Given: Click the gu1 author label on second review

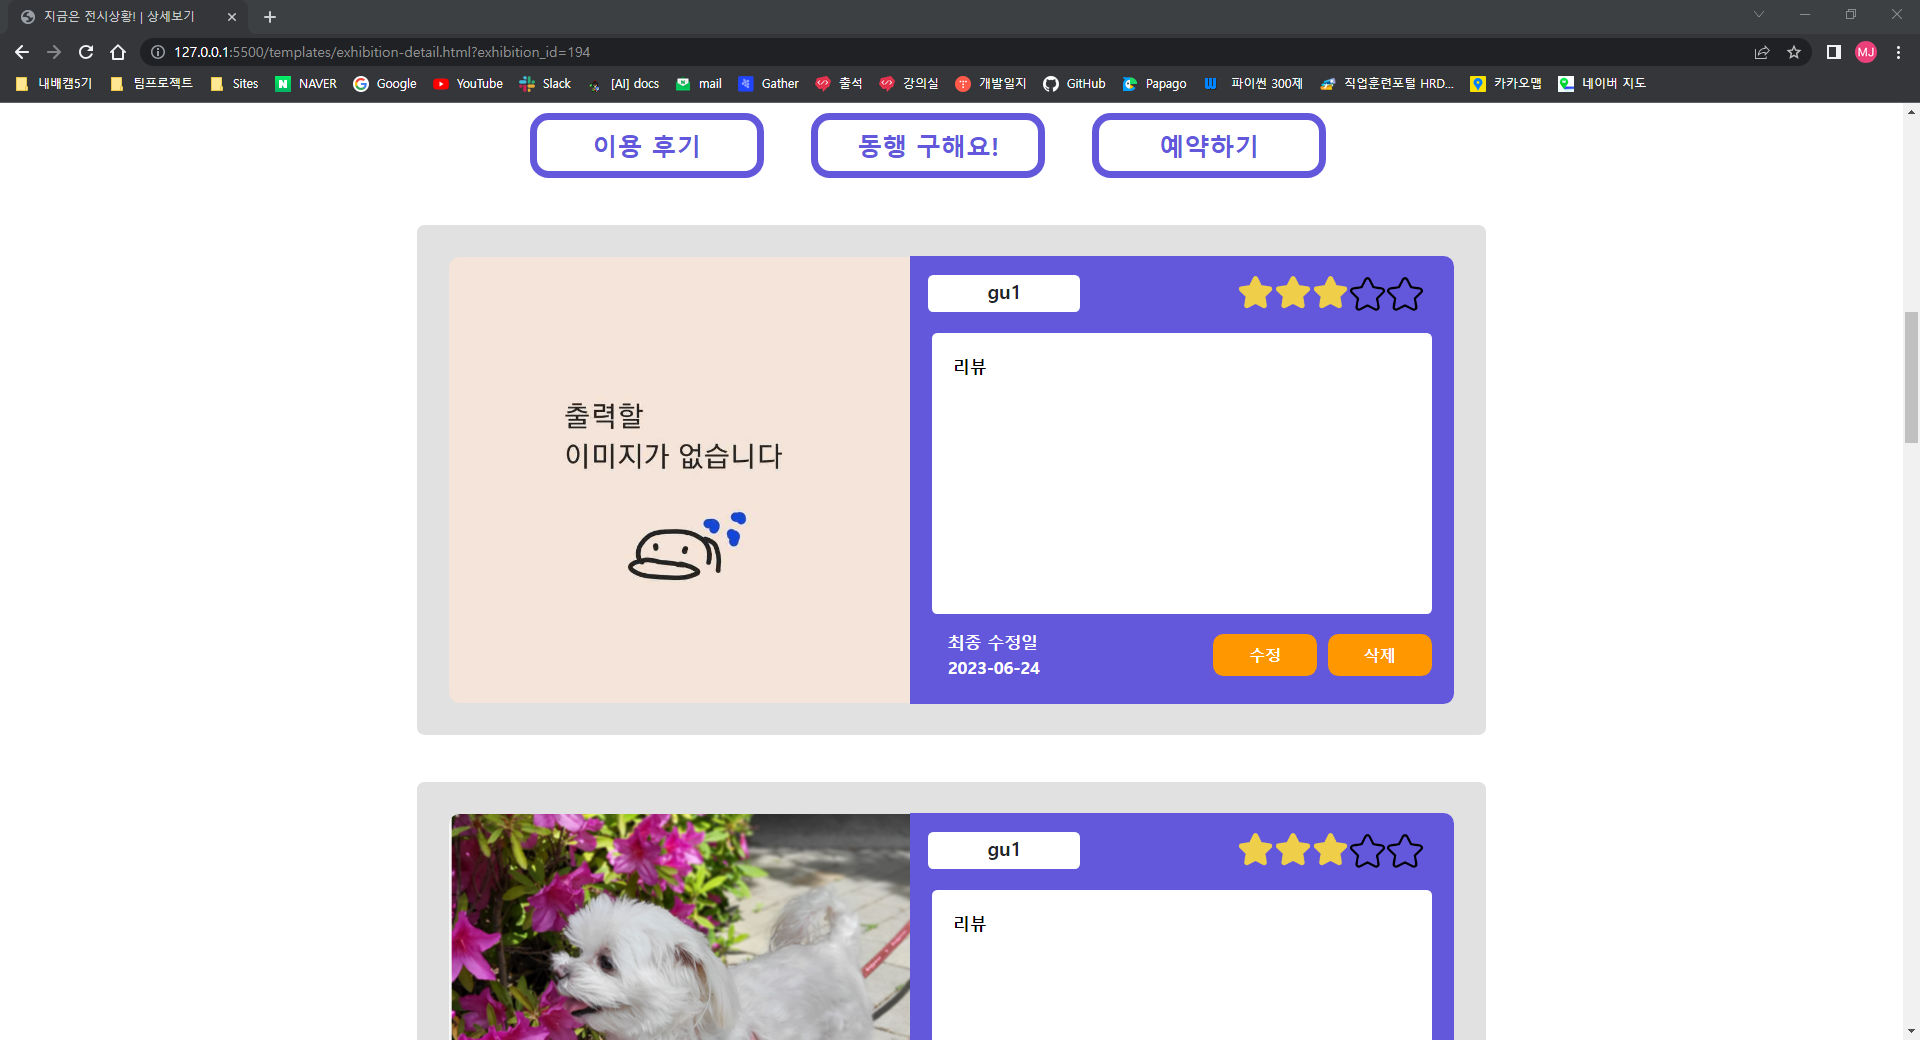Looking at the screenshot, I should 1004,850.
